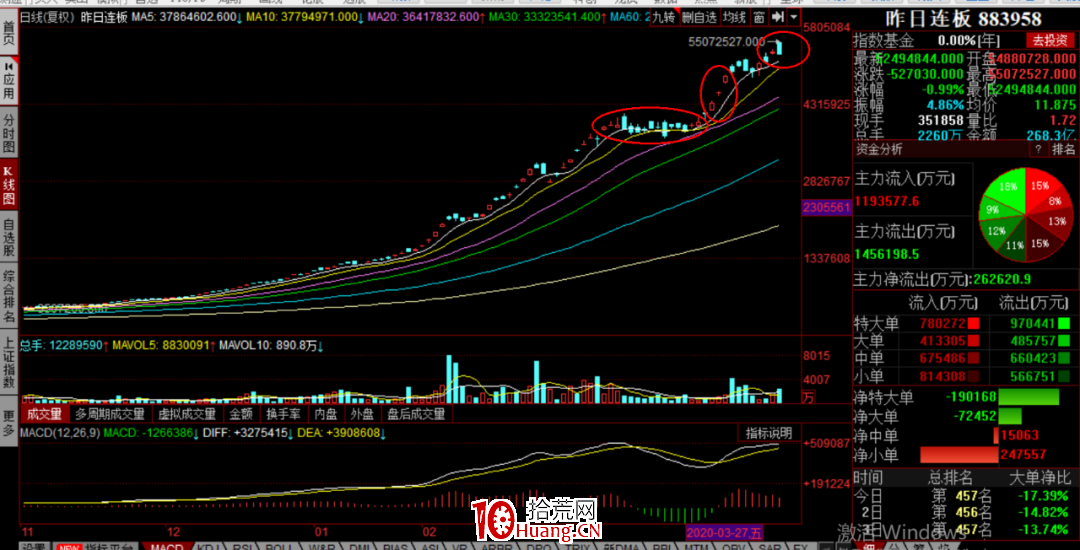
Task: Click the 总手 12289590 volume label
Action: pos(62,345)
